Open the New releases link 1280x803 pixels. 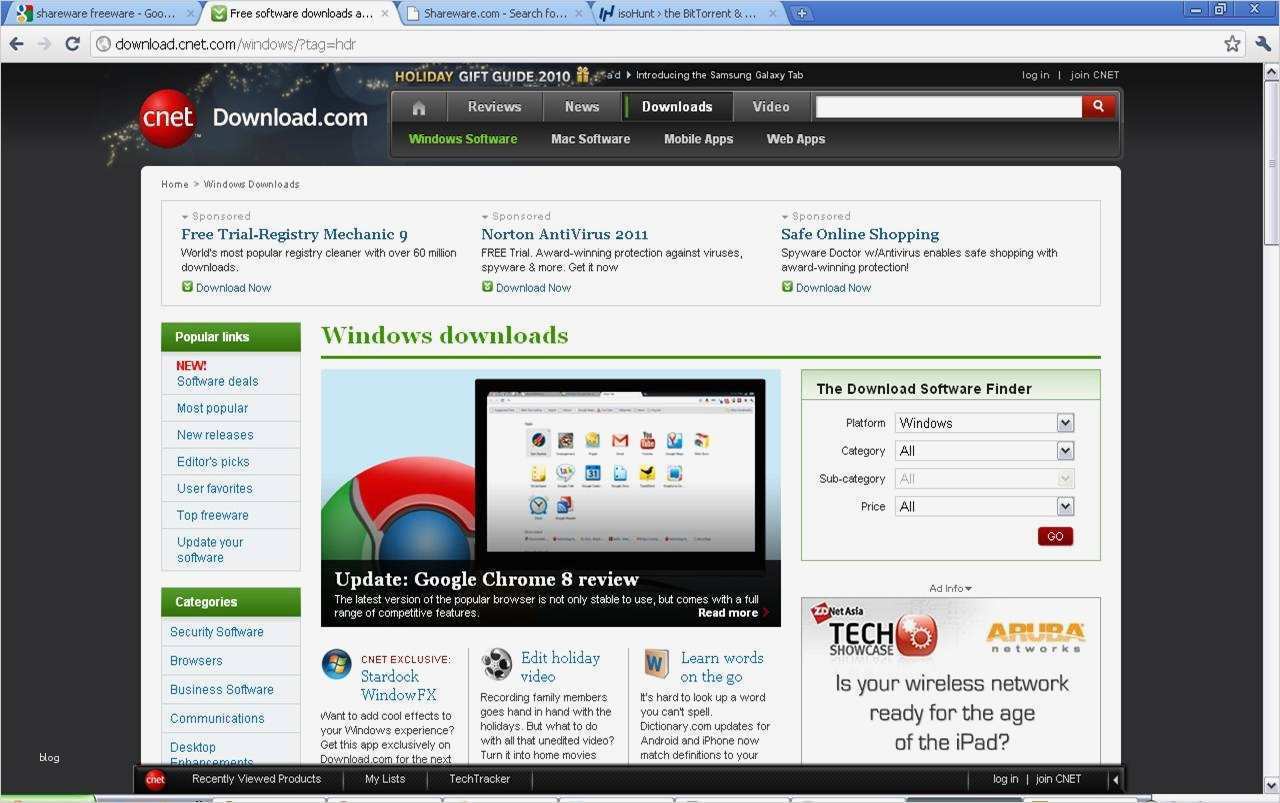tap(215, 435)
